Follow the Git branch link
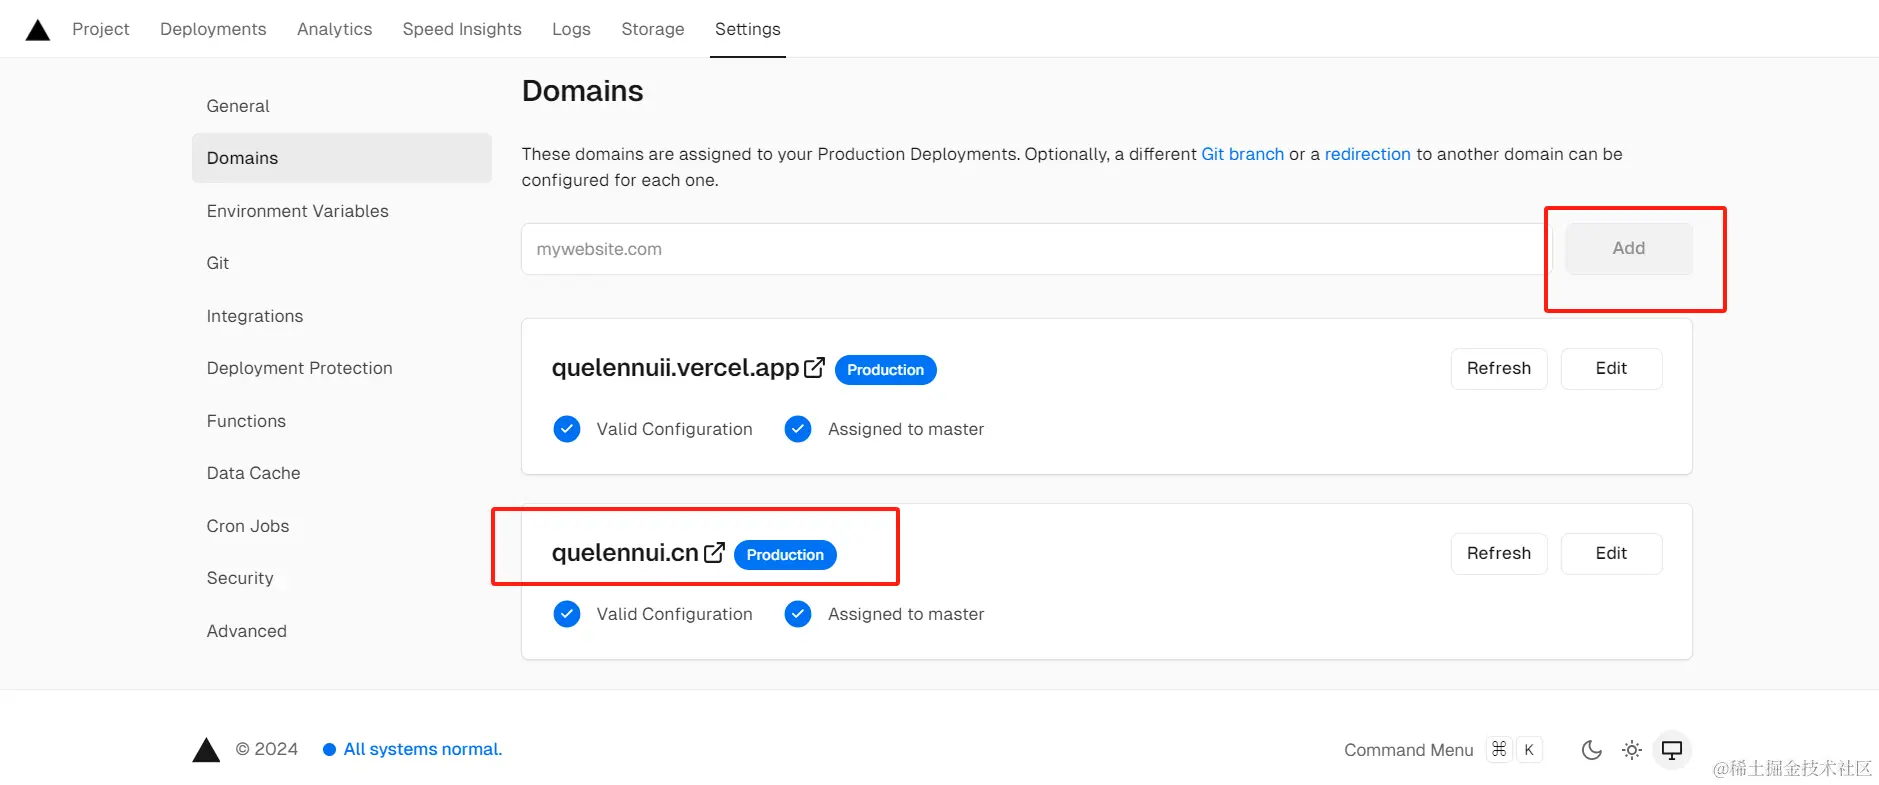 (1242, 154)
